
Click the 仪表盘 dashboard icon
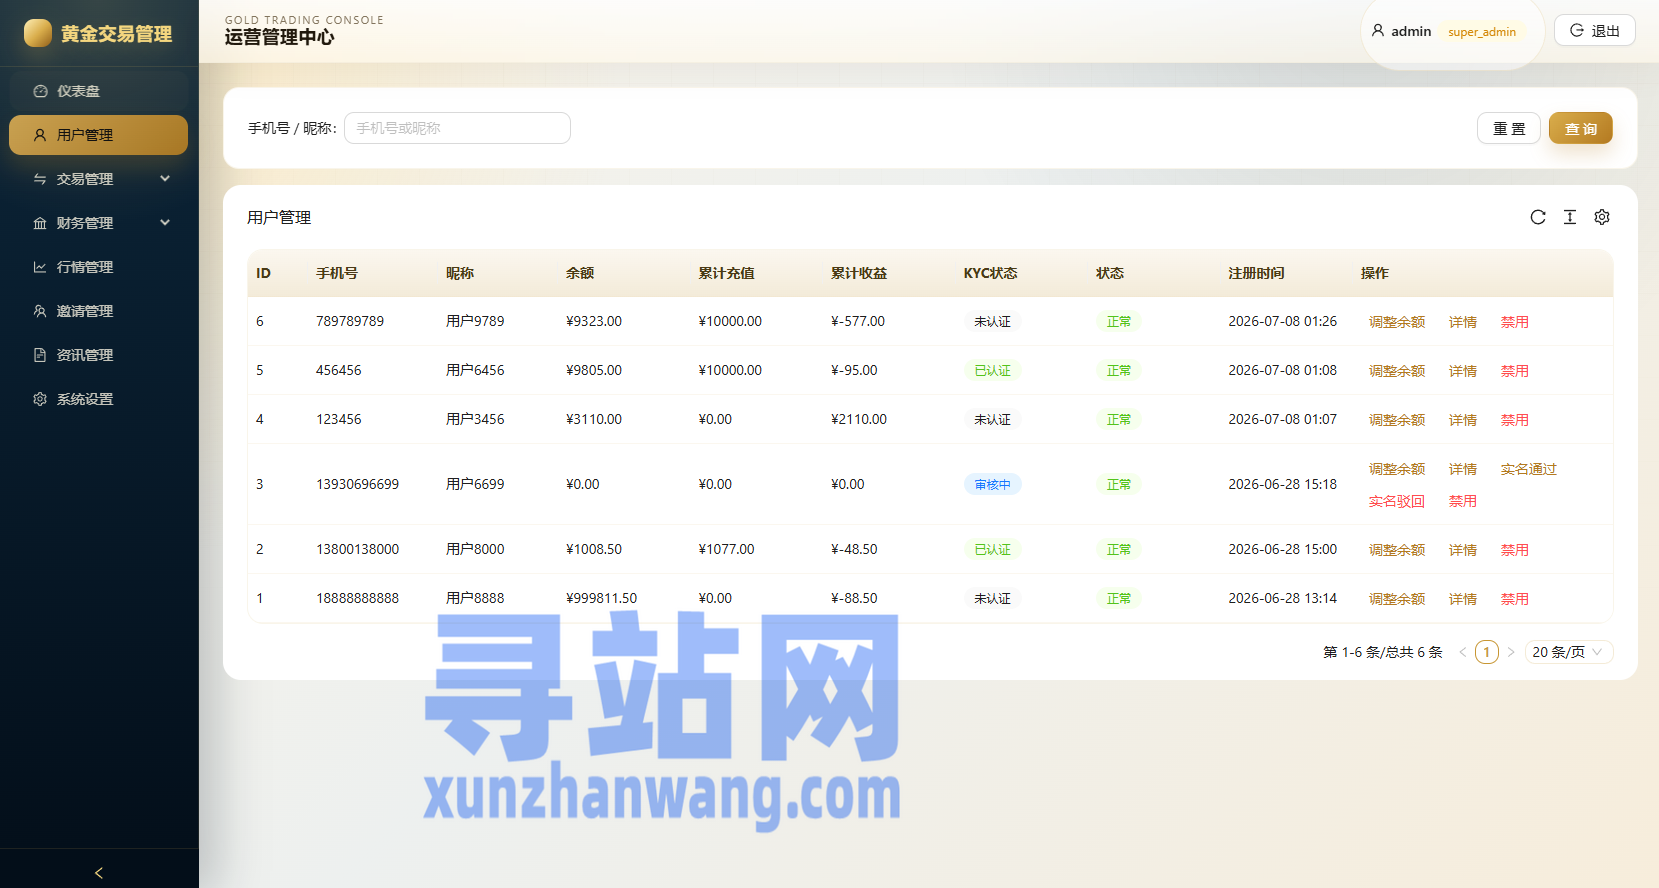click(x=40, y=91)
